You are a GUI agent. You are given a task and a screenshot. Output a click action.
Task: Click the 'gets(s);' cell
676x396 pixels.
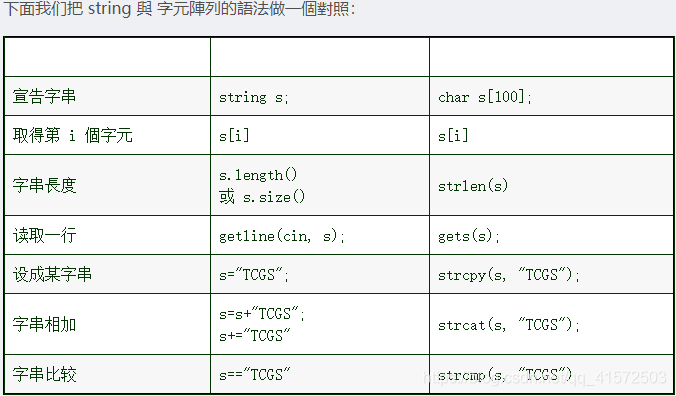[552, 235]
